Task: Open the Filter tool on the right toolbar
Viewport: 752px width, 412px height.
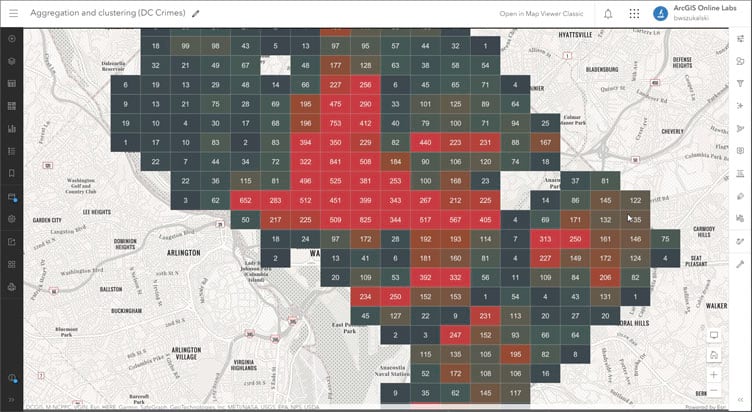Action: 740,83
